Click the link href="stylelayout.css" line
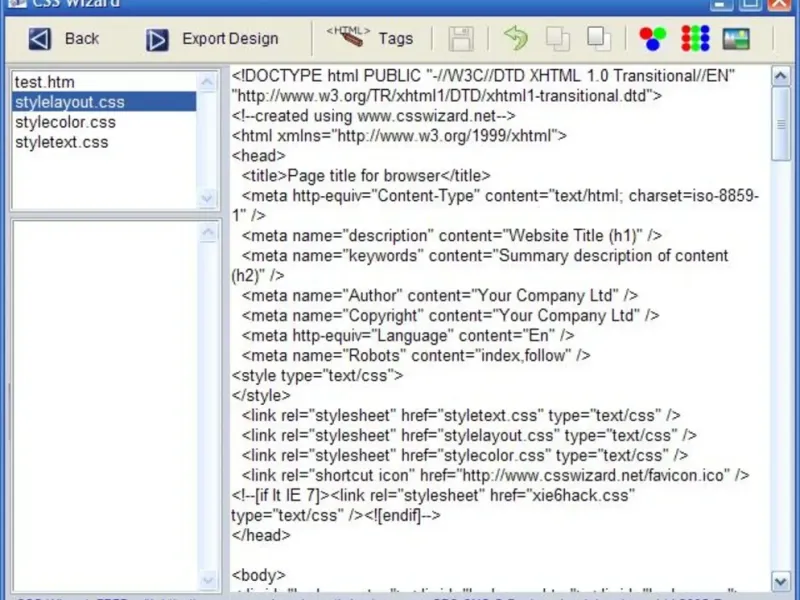Image resolution: width=800 pixels, height=600 pixels. (x=469, y=436)
